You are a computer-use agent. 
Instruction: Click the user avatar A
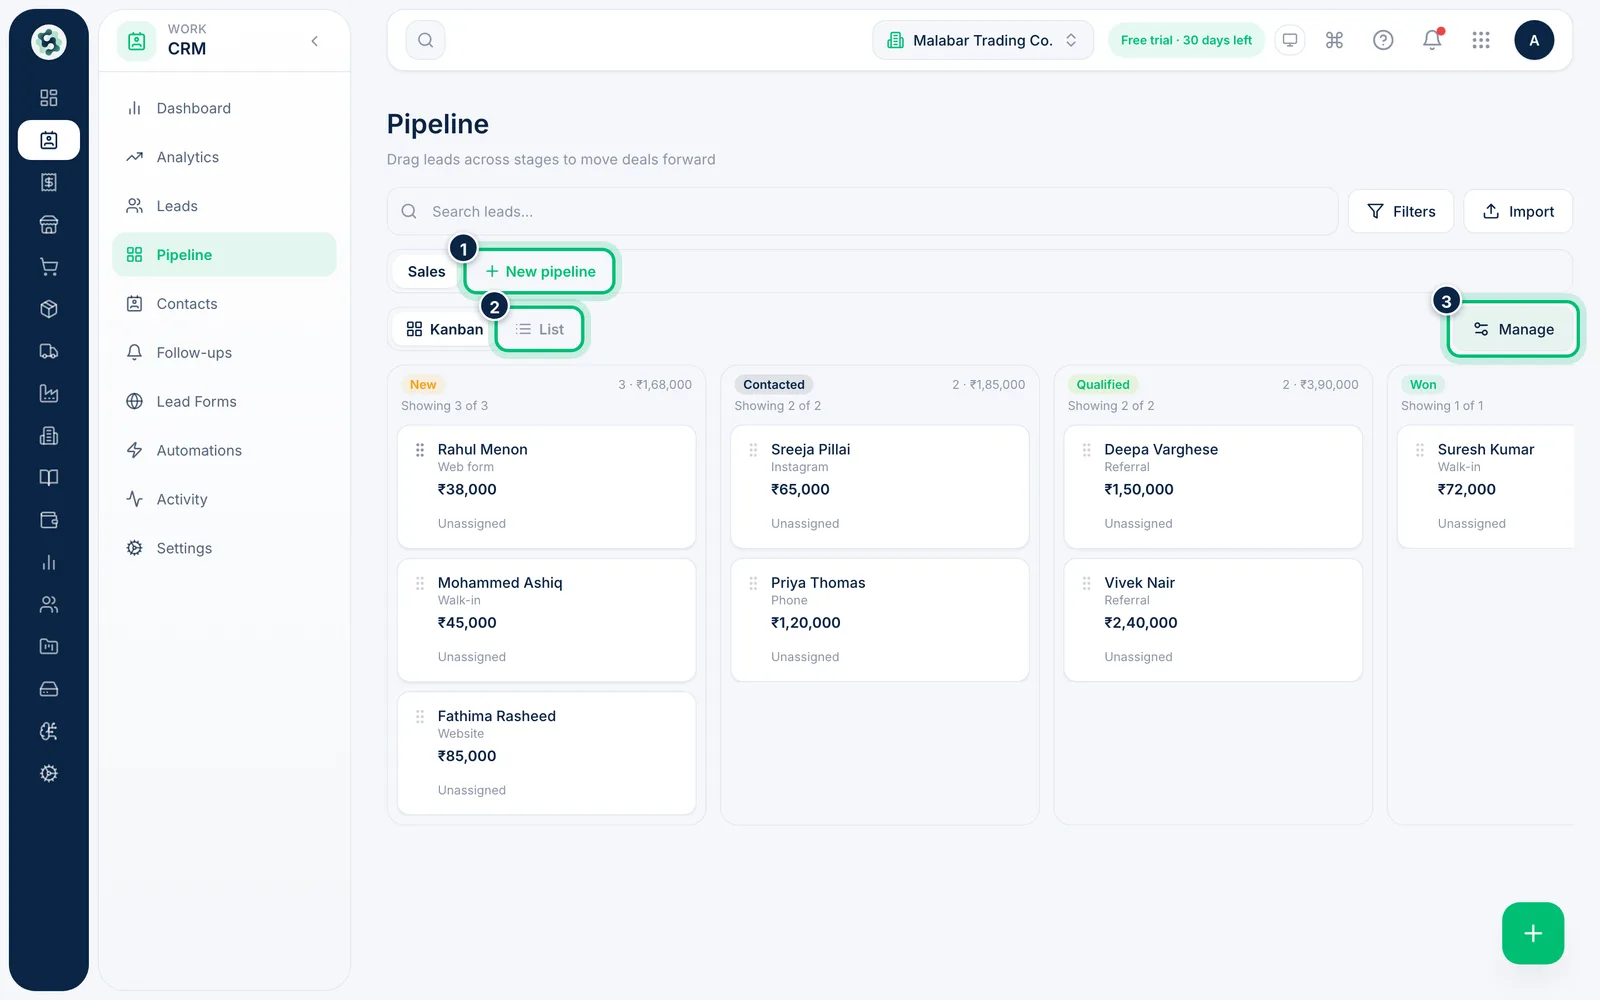tap(1534, 40)
